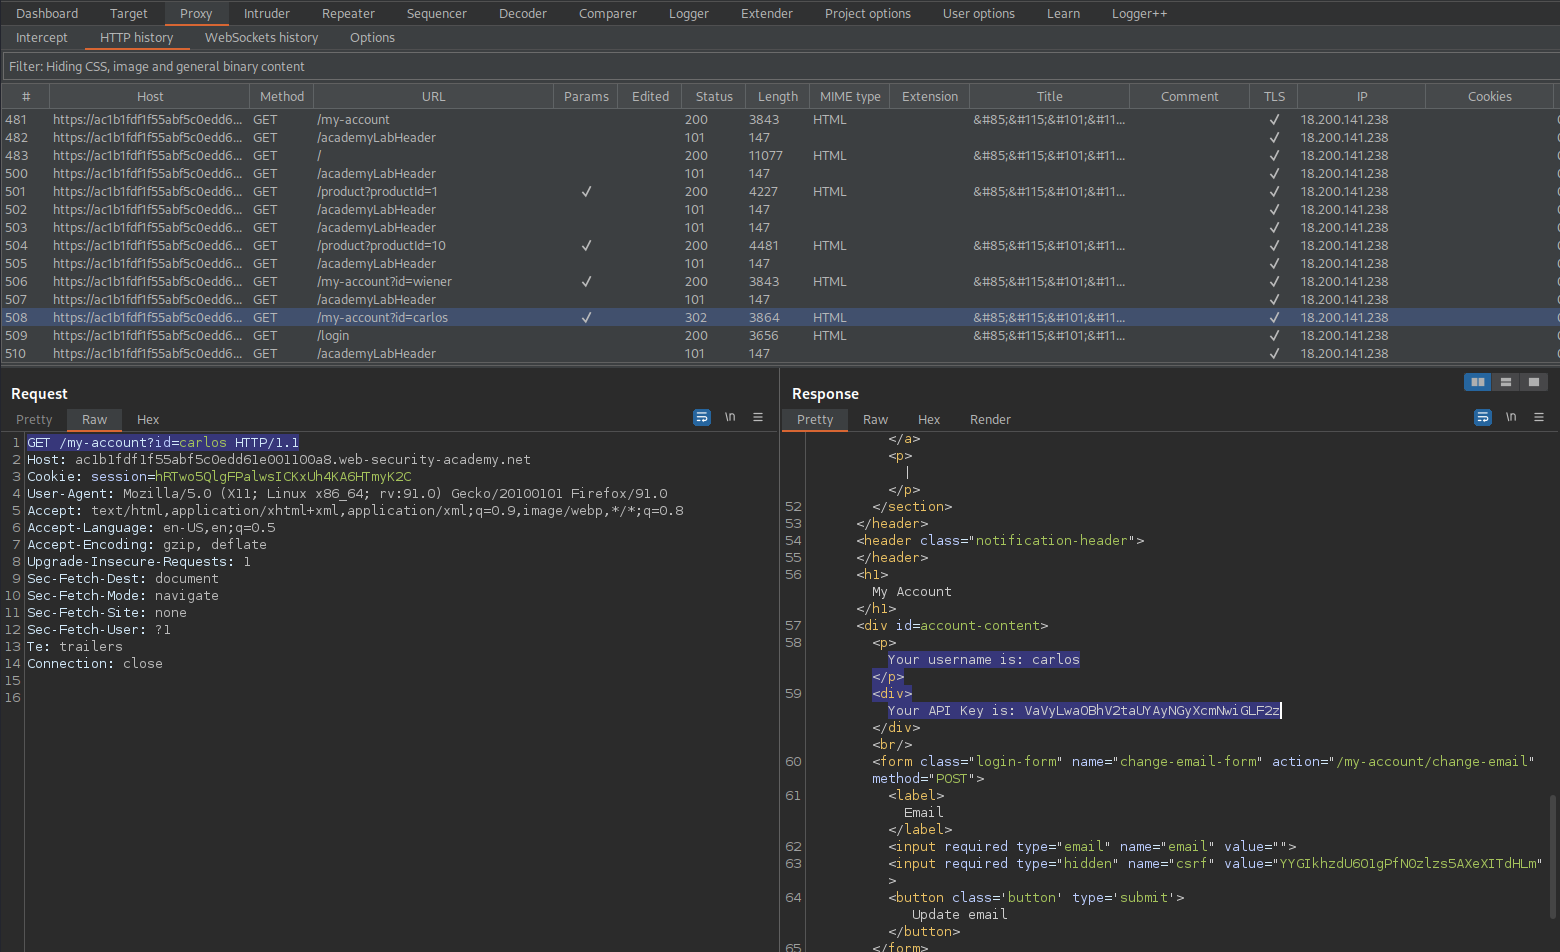Open the Dashboard tab

click(x=47, y=13)
